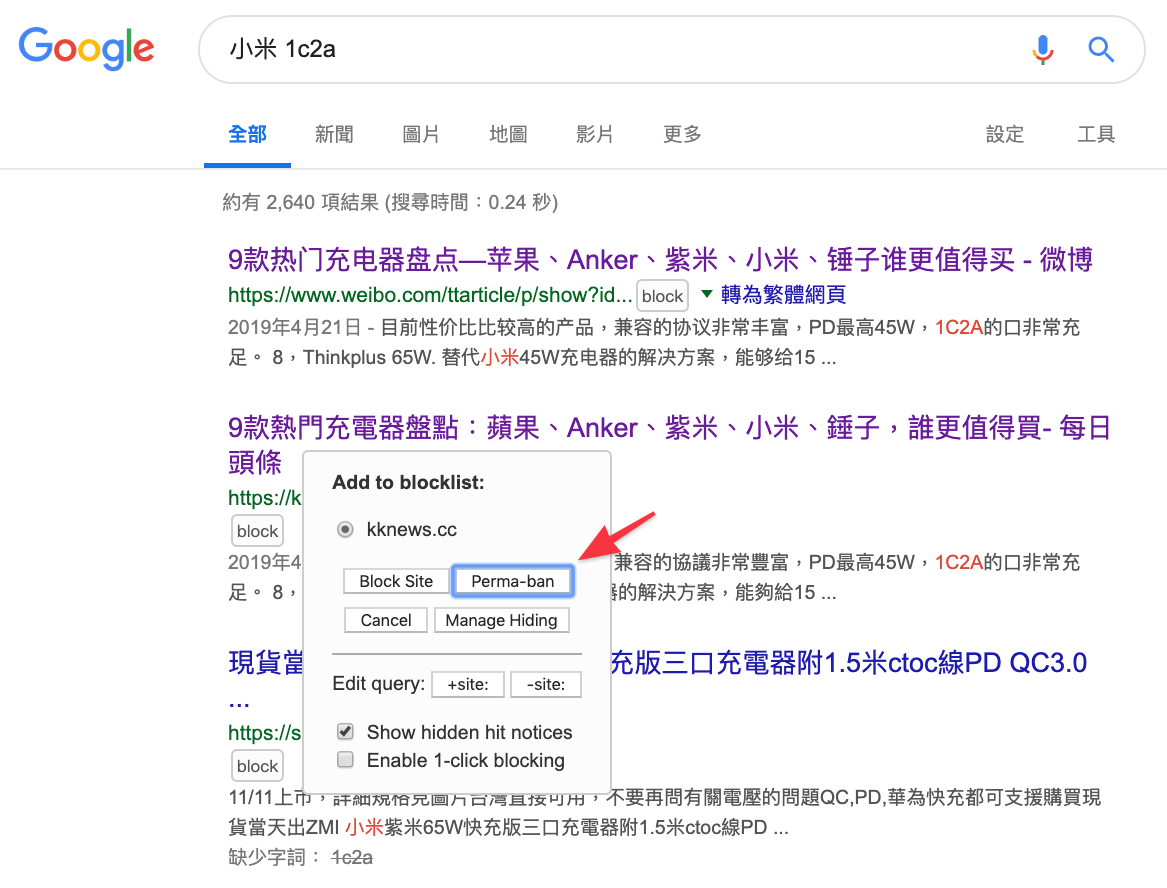Enable 1-click blocking checkbox

pyautogui.click(x=345, y=760)
